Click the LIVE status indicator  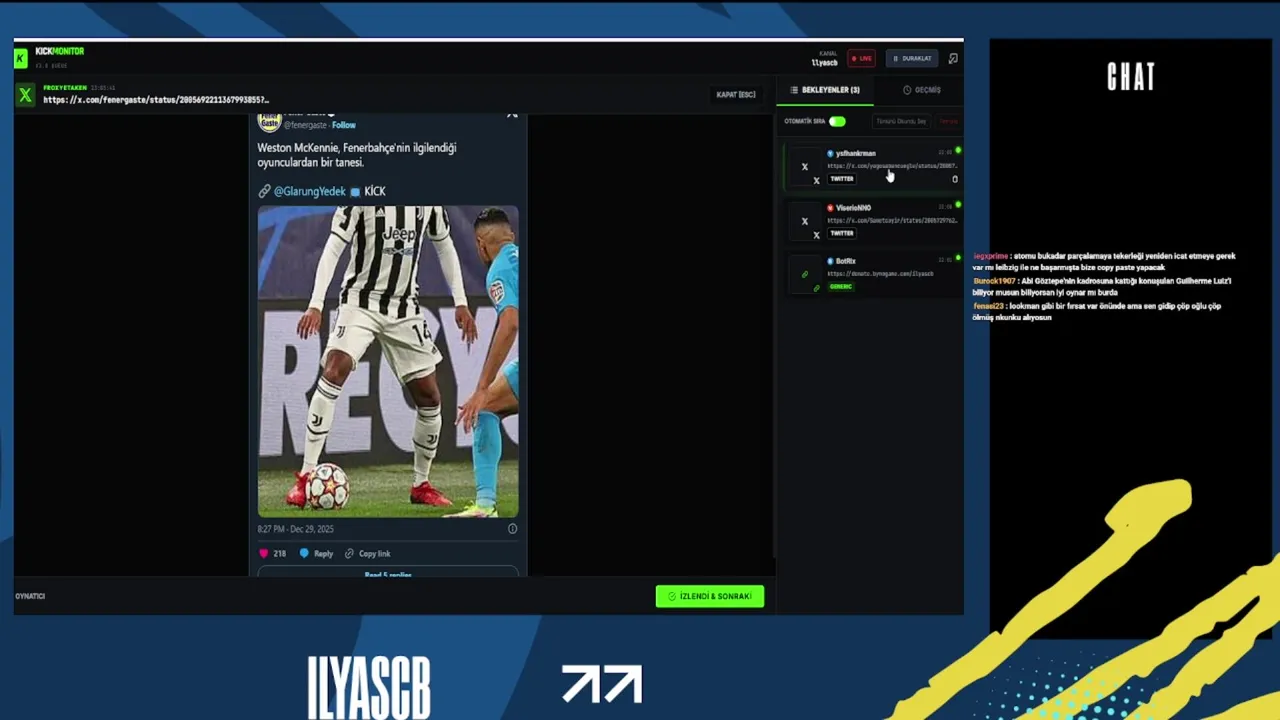click(861, 58)
